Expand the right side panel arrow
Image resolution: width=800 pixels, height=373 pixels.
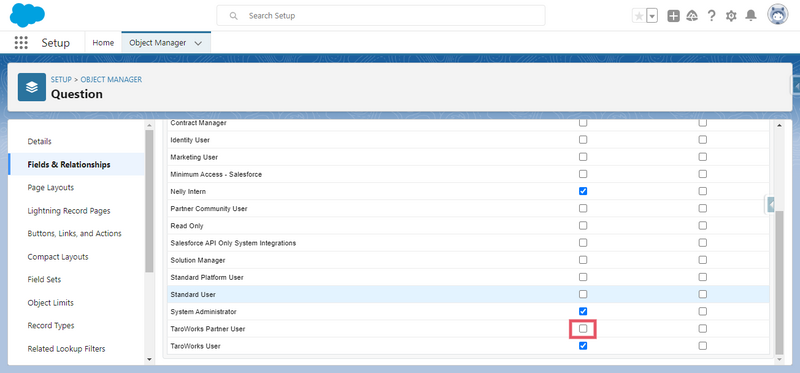770,204
